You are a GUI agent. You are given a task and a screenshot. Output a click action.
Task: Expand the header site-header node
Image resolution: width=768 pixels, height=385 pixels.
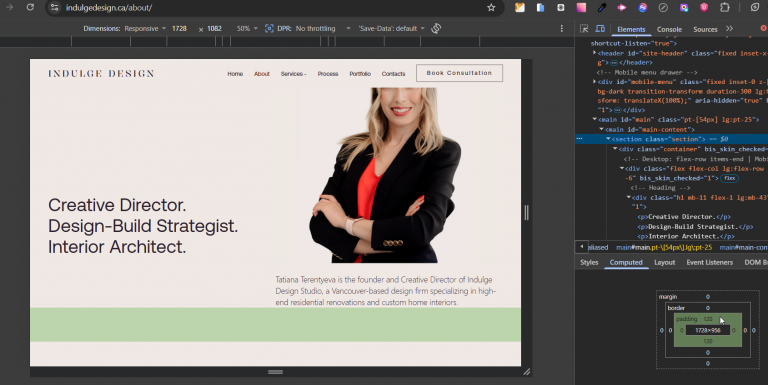click(595, 53)
